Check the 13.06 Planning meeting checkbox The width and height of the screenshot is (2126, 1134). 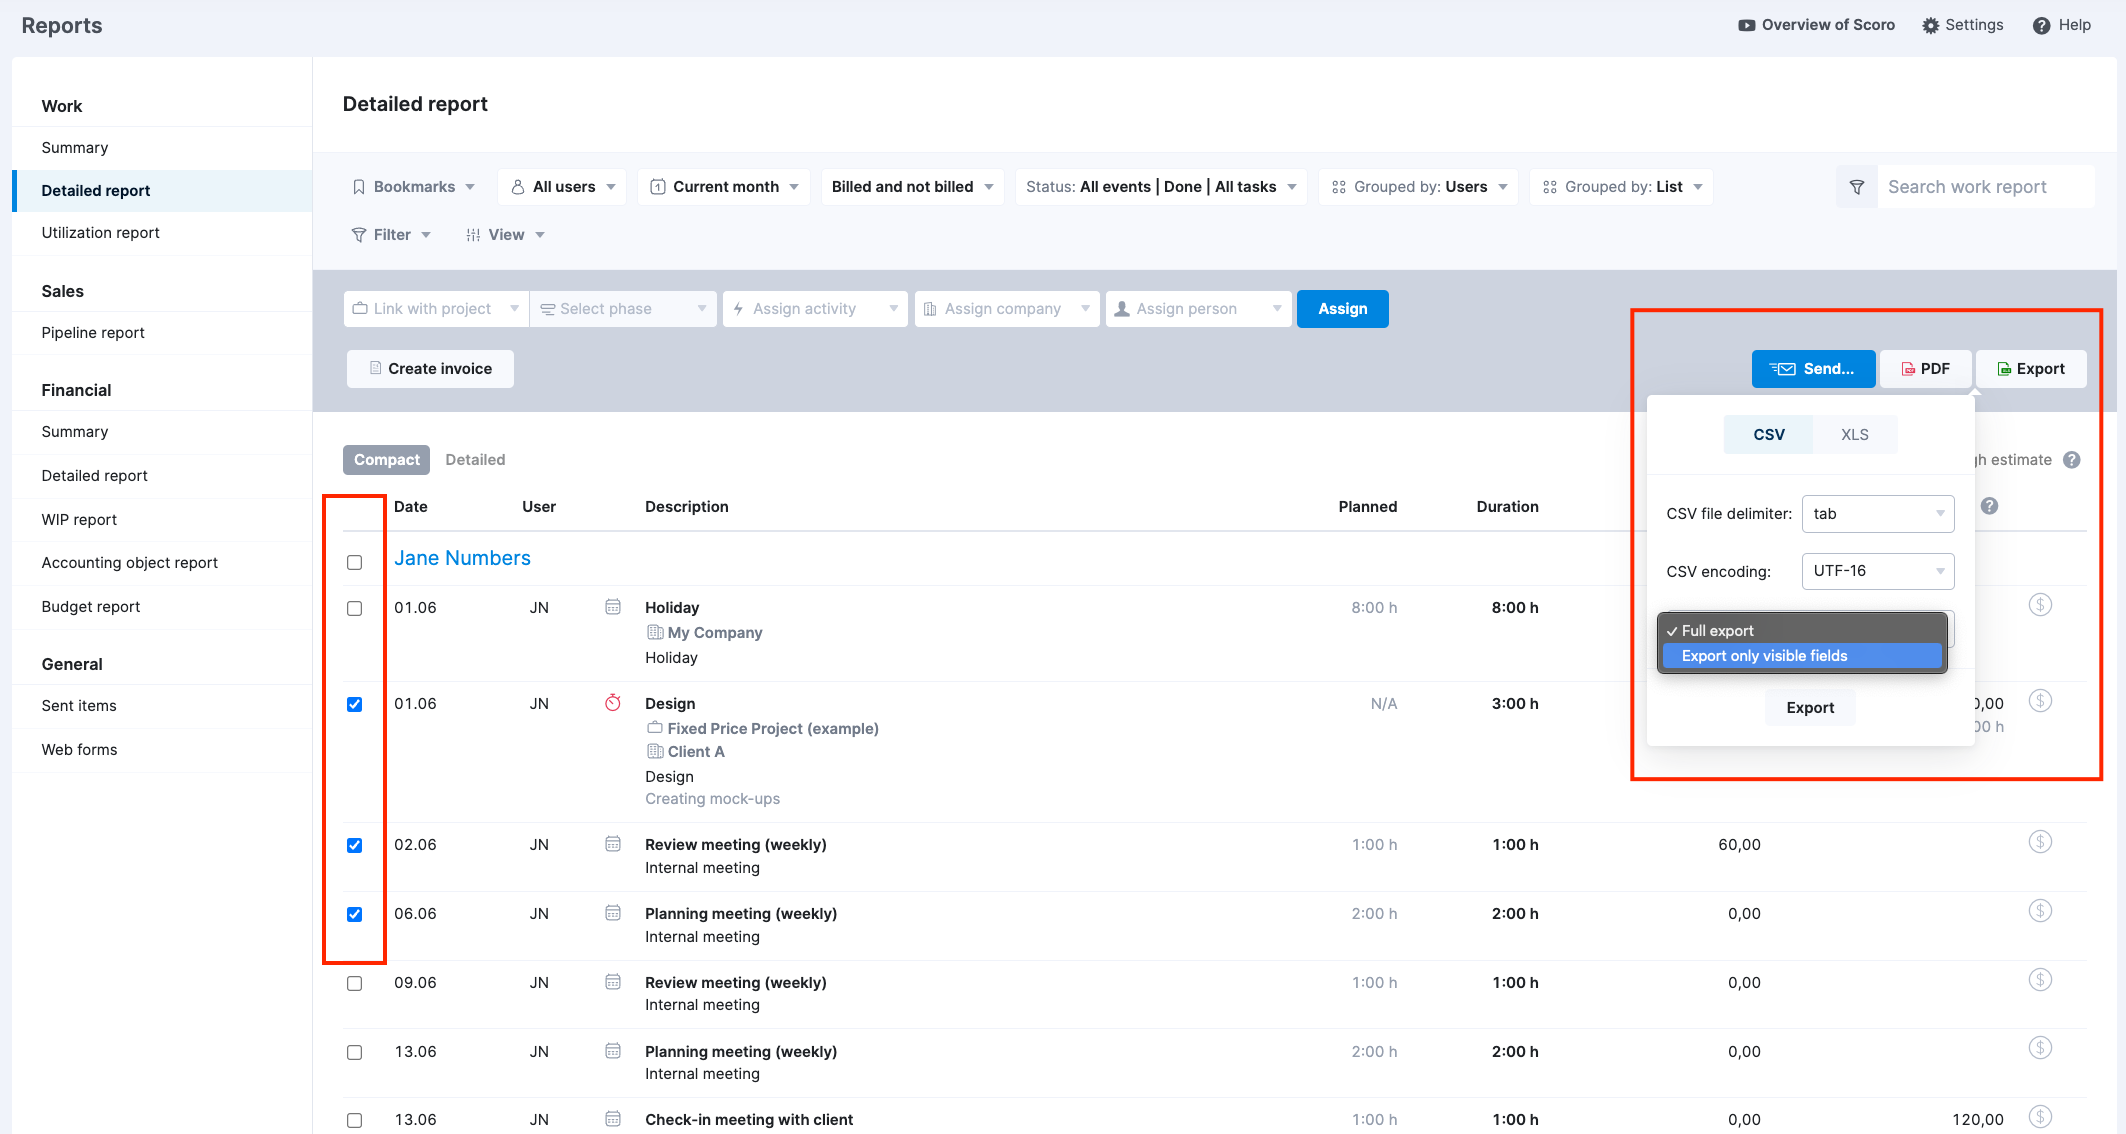coord(354,1052)
